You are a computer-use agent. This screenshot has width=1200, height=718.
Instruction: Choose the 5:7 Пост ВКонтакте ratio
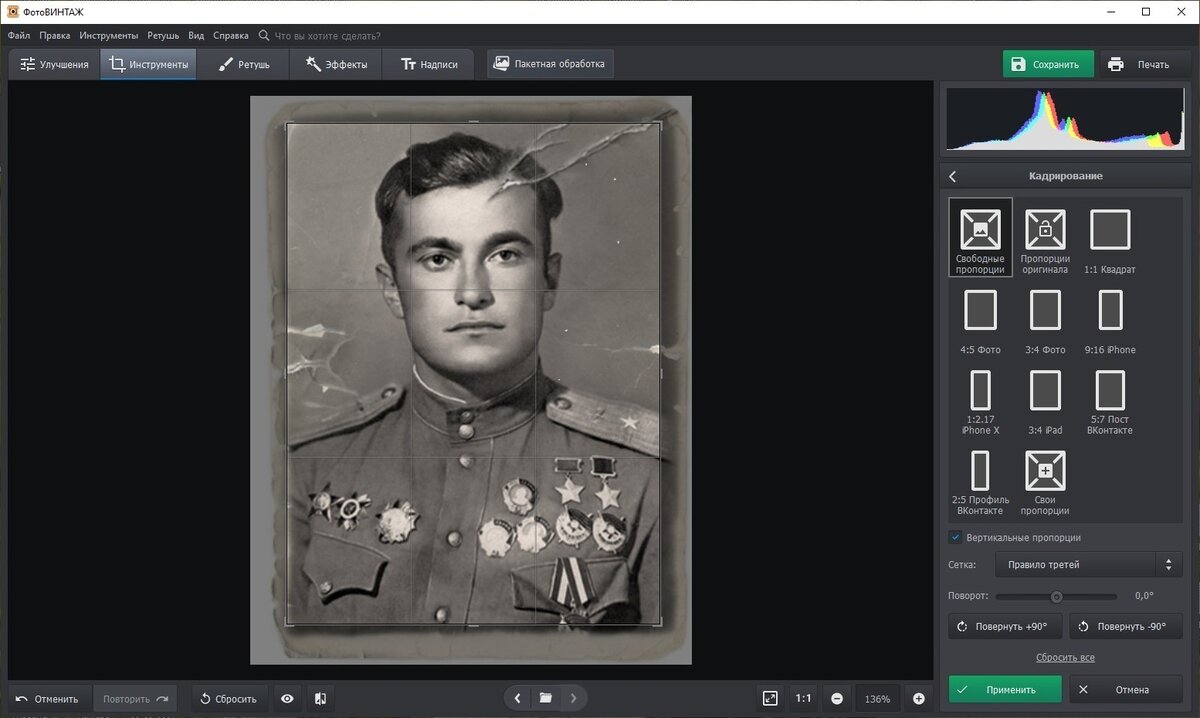tap(1110, 402)
